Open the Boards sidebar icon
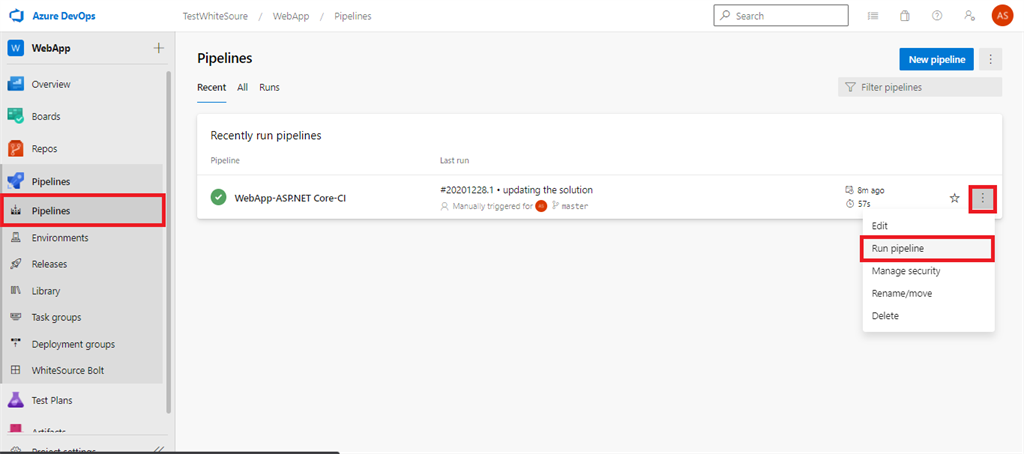1024x454 pixels. click(16, 116)
